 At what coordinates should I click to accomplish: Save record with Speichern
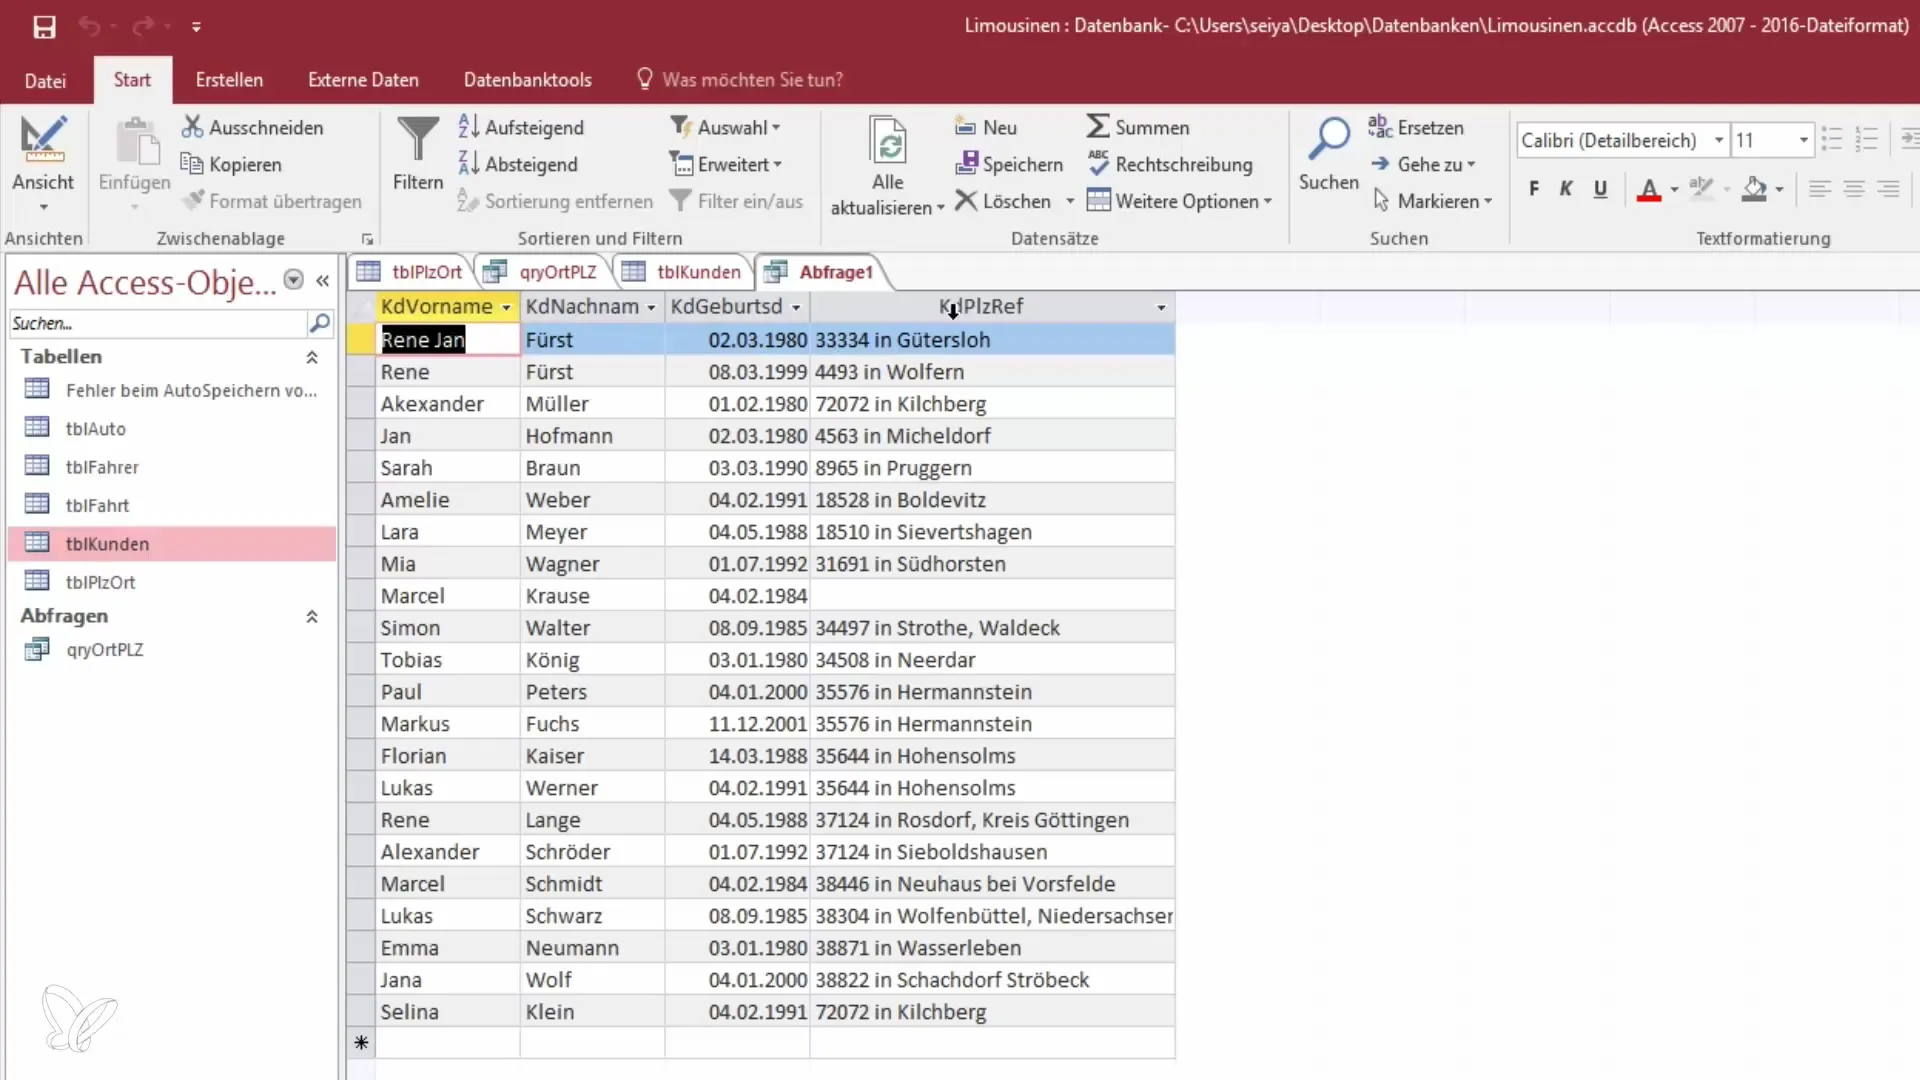pos(1009,164)
